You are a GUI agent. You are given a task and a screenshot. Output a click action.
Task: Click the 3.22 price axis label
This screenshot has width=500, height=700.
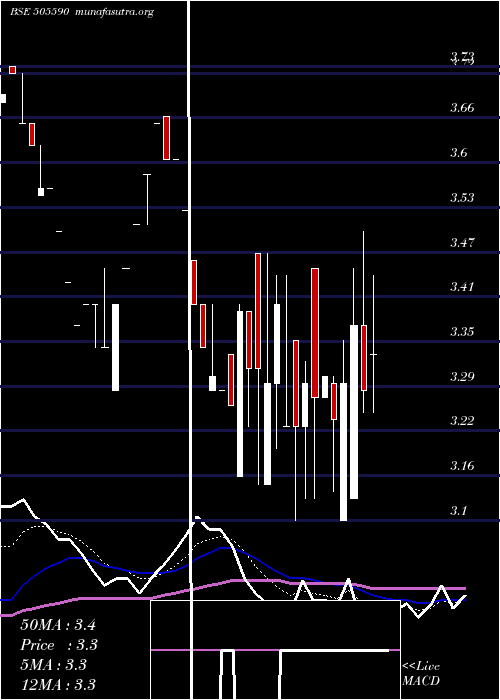(462, 421)
